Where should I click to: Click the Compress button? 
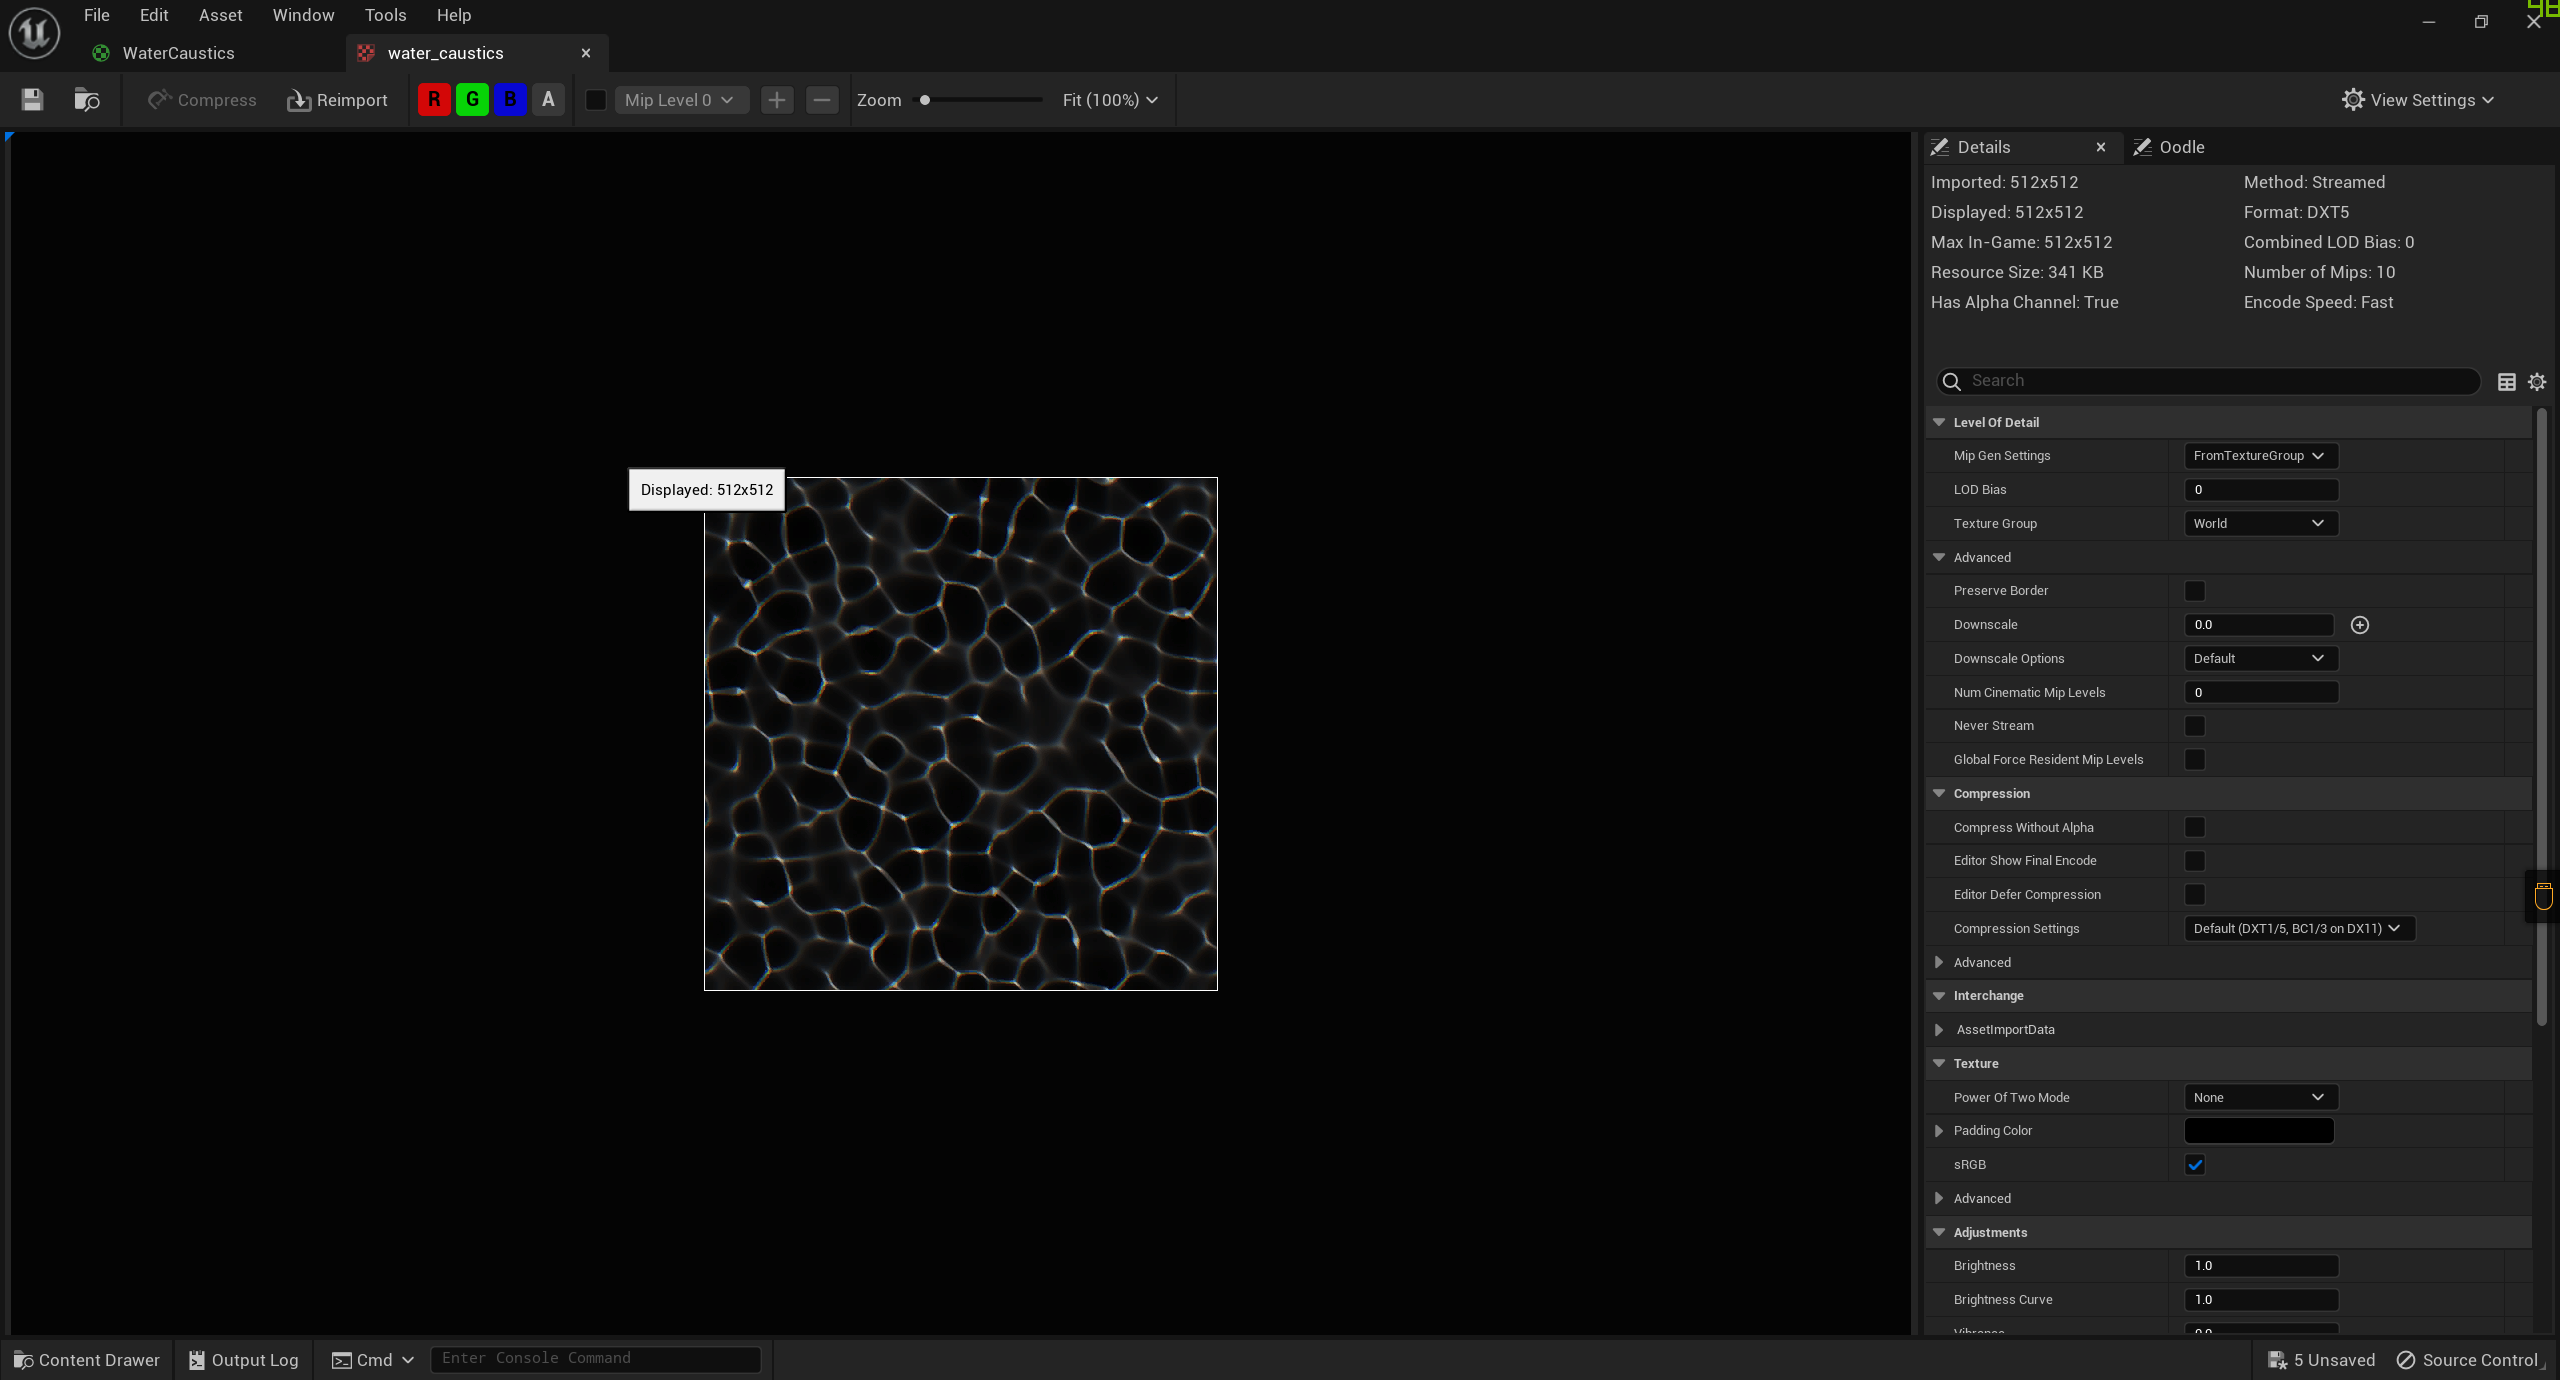pyautogui.click(x=202, y=100)
